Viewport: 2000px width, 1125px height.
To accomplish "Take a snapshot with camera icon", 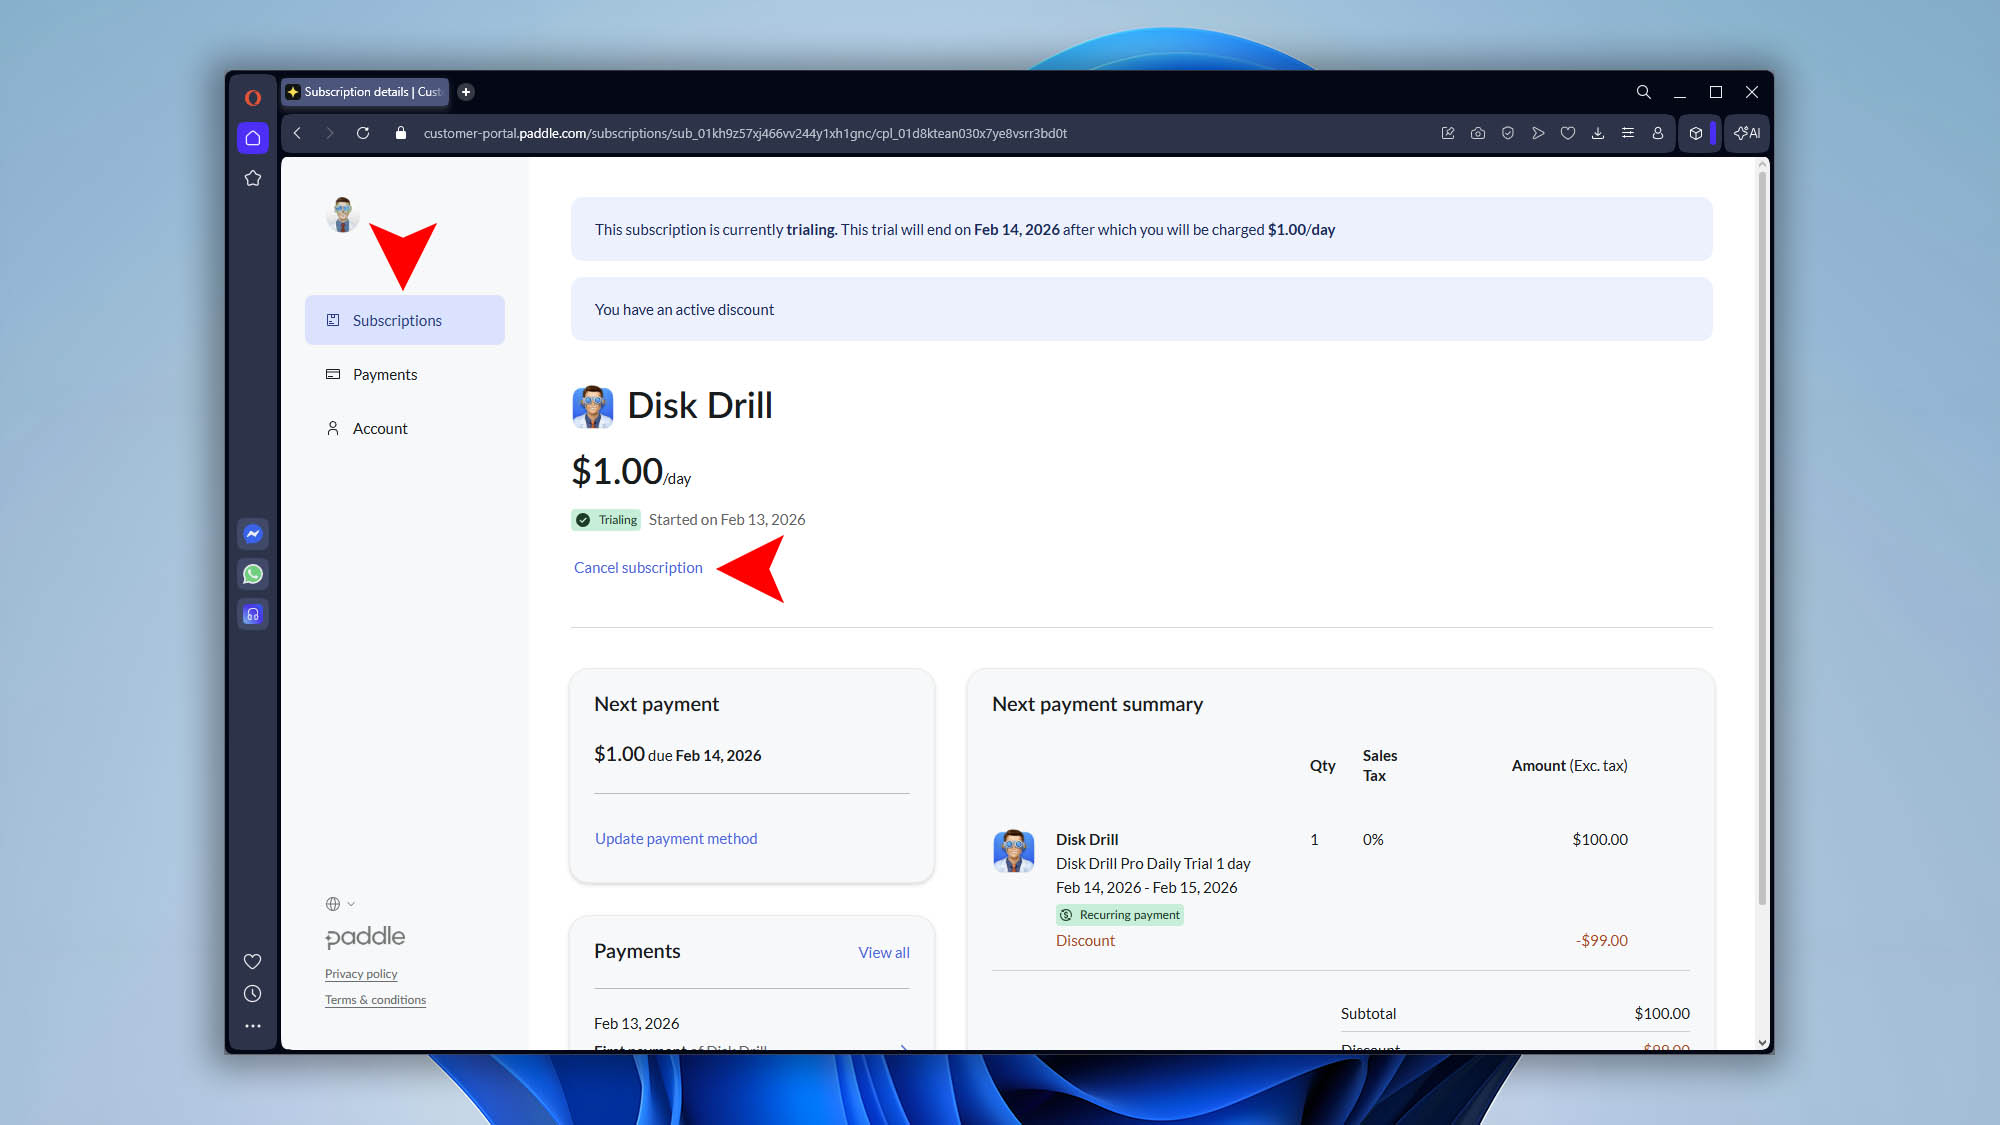I will [x=1478, y=133].
